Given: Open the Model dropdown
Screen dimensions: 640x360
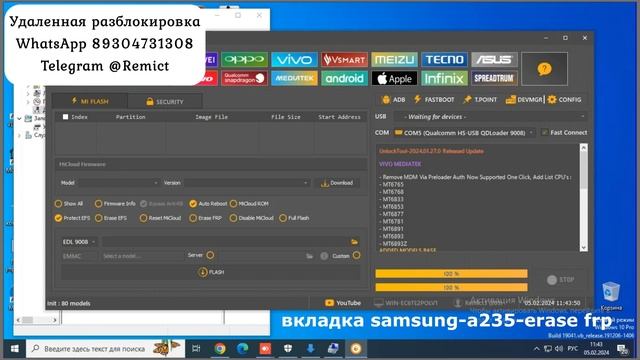Looking at the screenshot, I should tap(119, 183).
